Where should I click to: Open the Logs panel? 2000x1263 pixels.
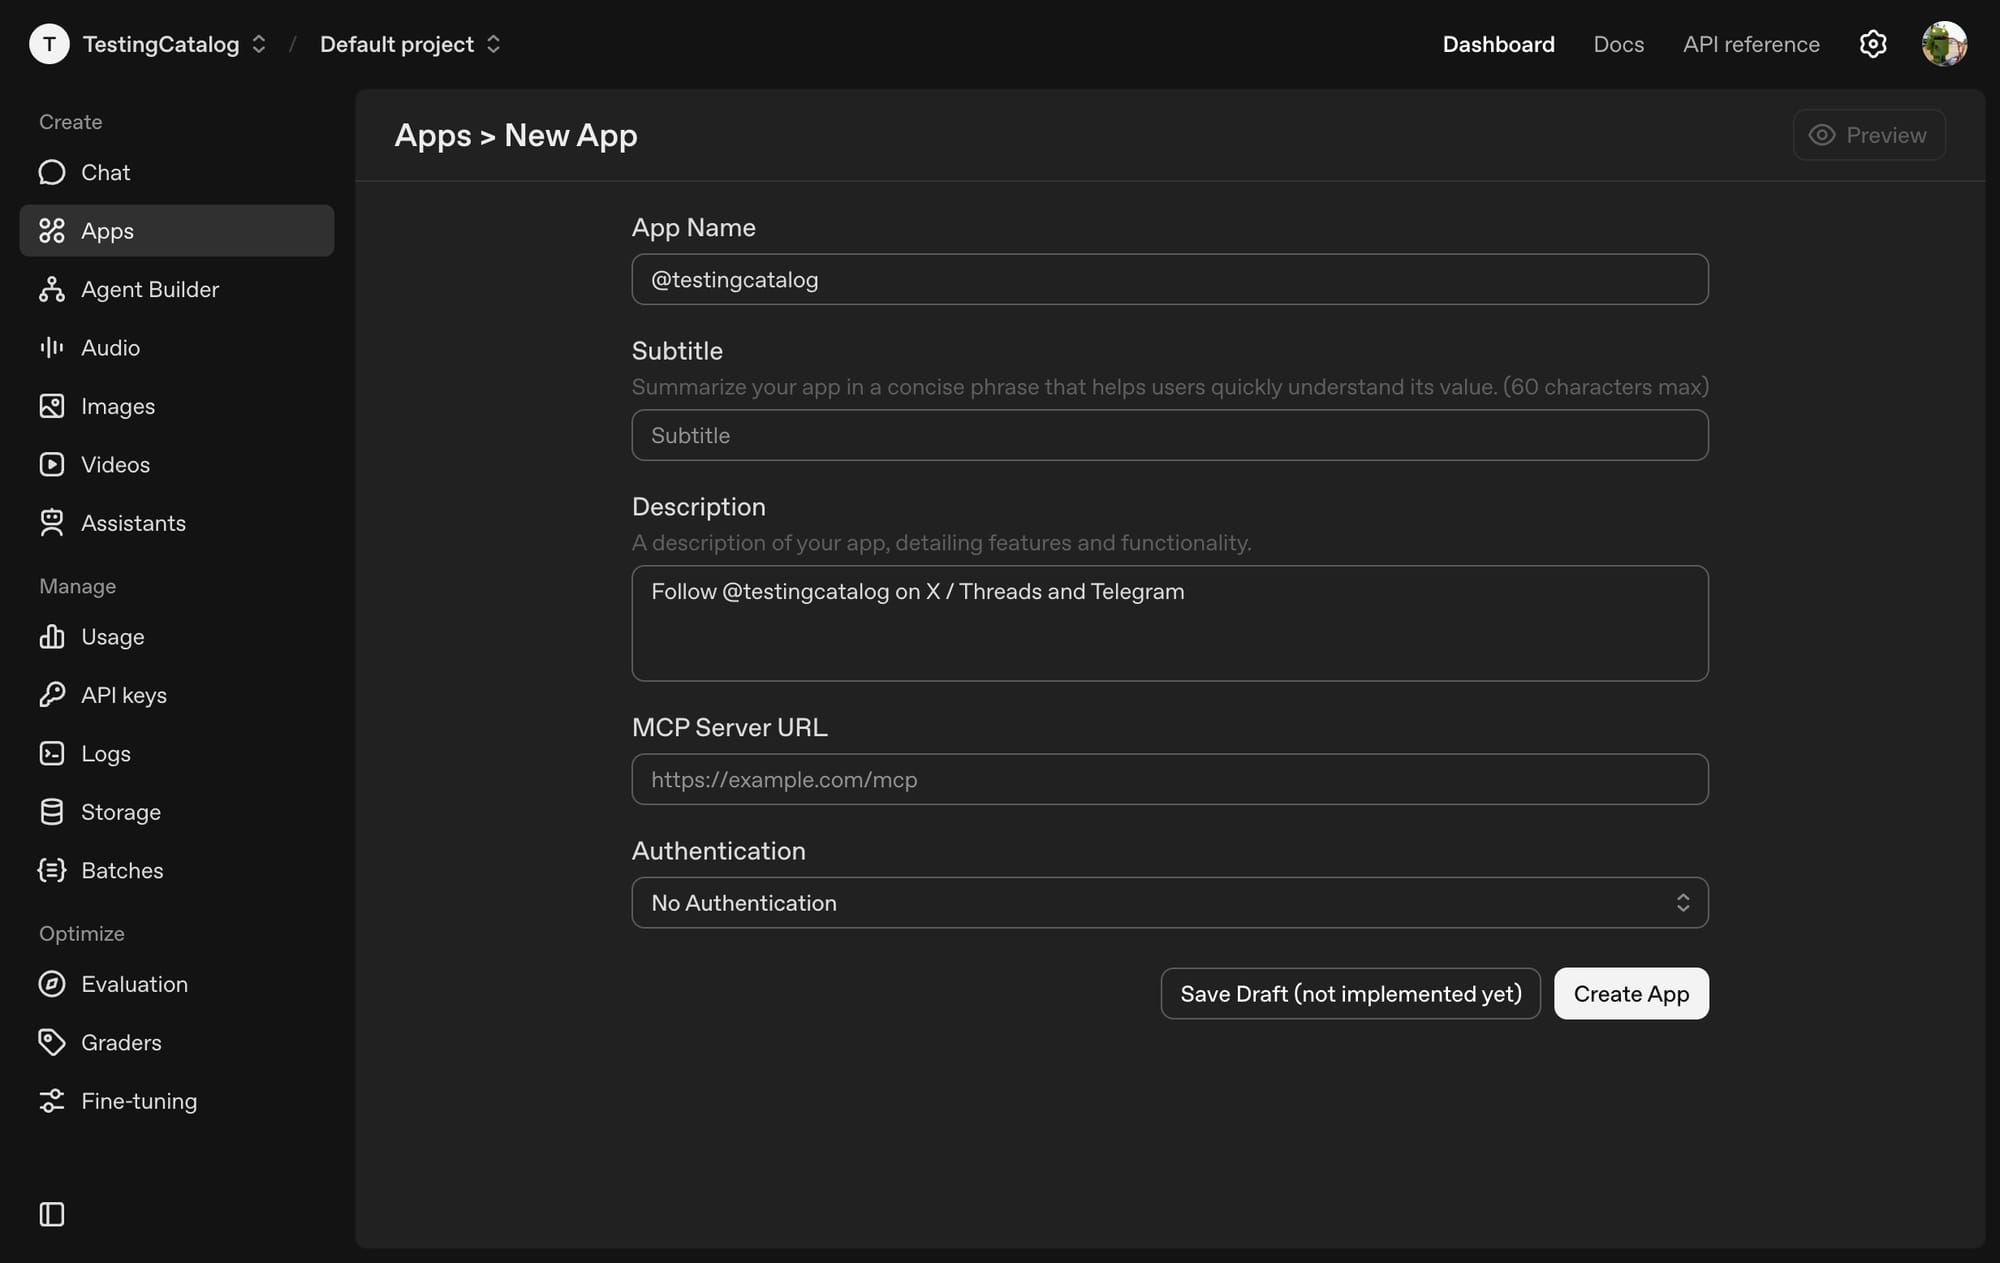[x=105, y=753]
